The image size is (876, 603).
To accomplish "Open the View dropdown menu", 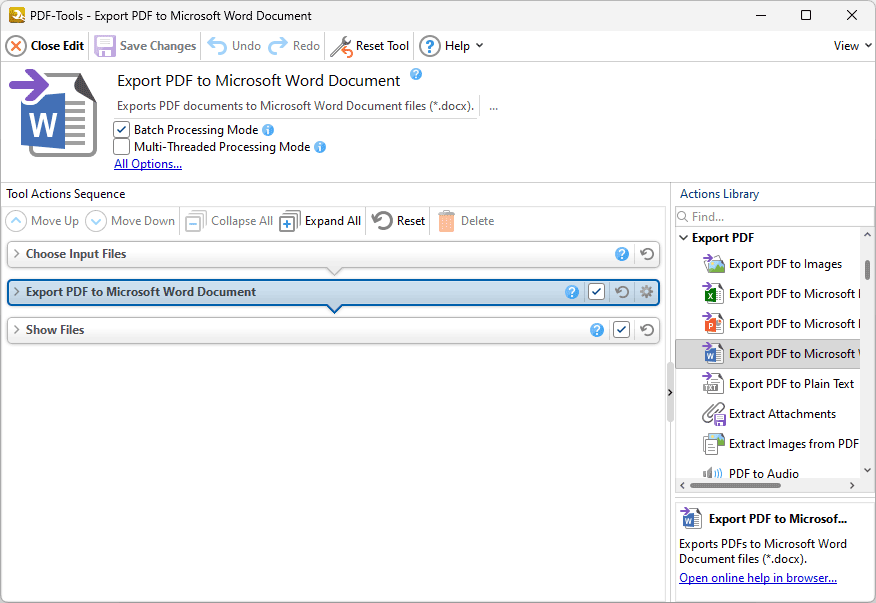I will click(852, 46).
